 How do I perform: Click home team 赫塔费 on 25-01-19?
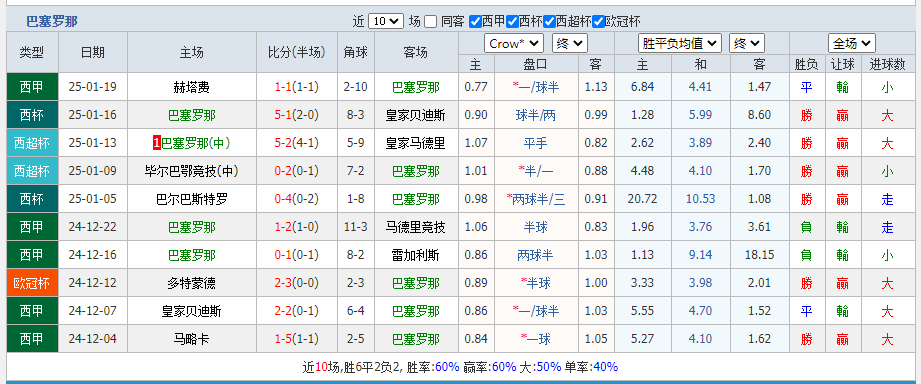(191, 87)
